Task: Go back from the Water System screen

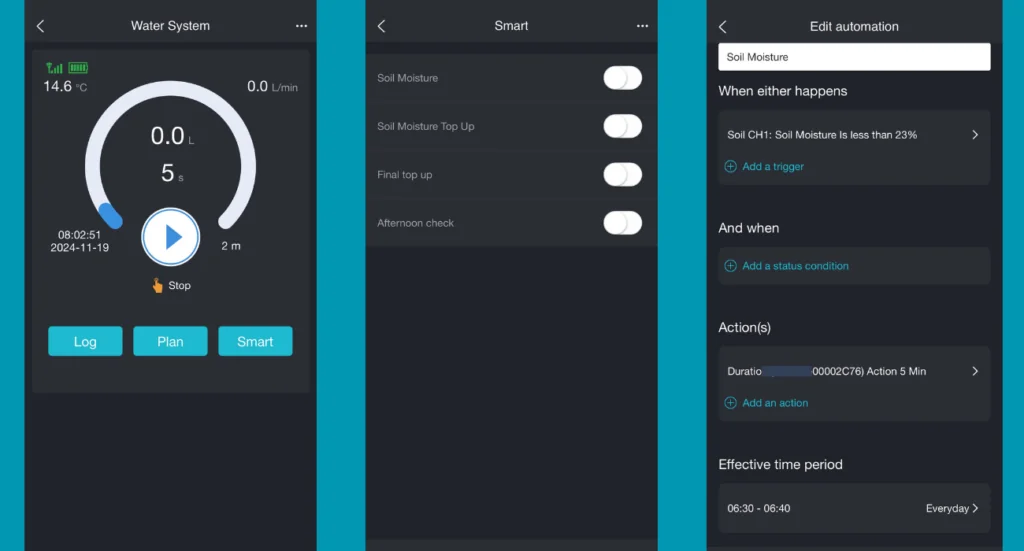Action: 40,26
